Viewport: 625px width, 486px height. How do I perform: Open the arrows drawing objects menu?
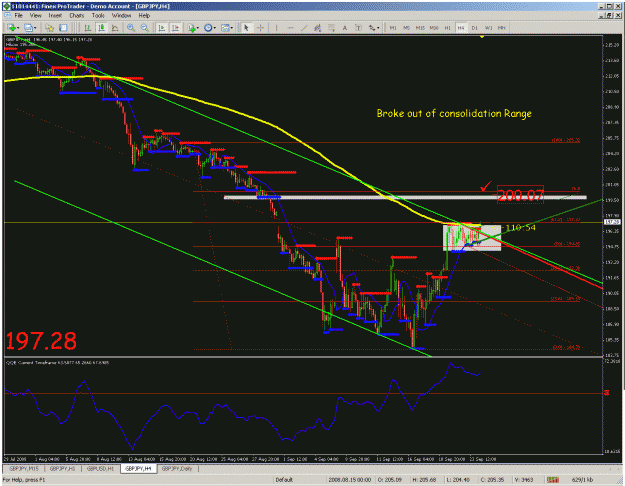click(x=372, y=28)
